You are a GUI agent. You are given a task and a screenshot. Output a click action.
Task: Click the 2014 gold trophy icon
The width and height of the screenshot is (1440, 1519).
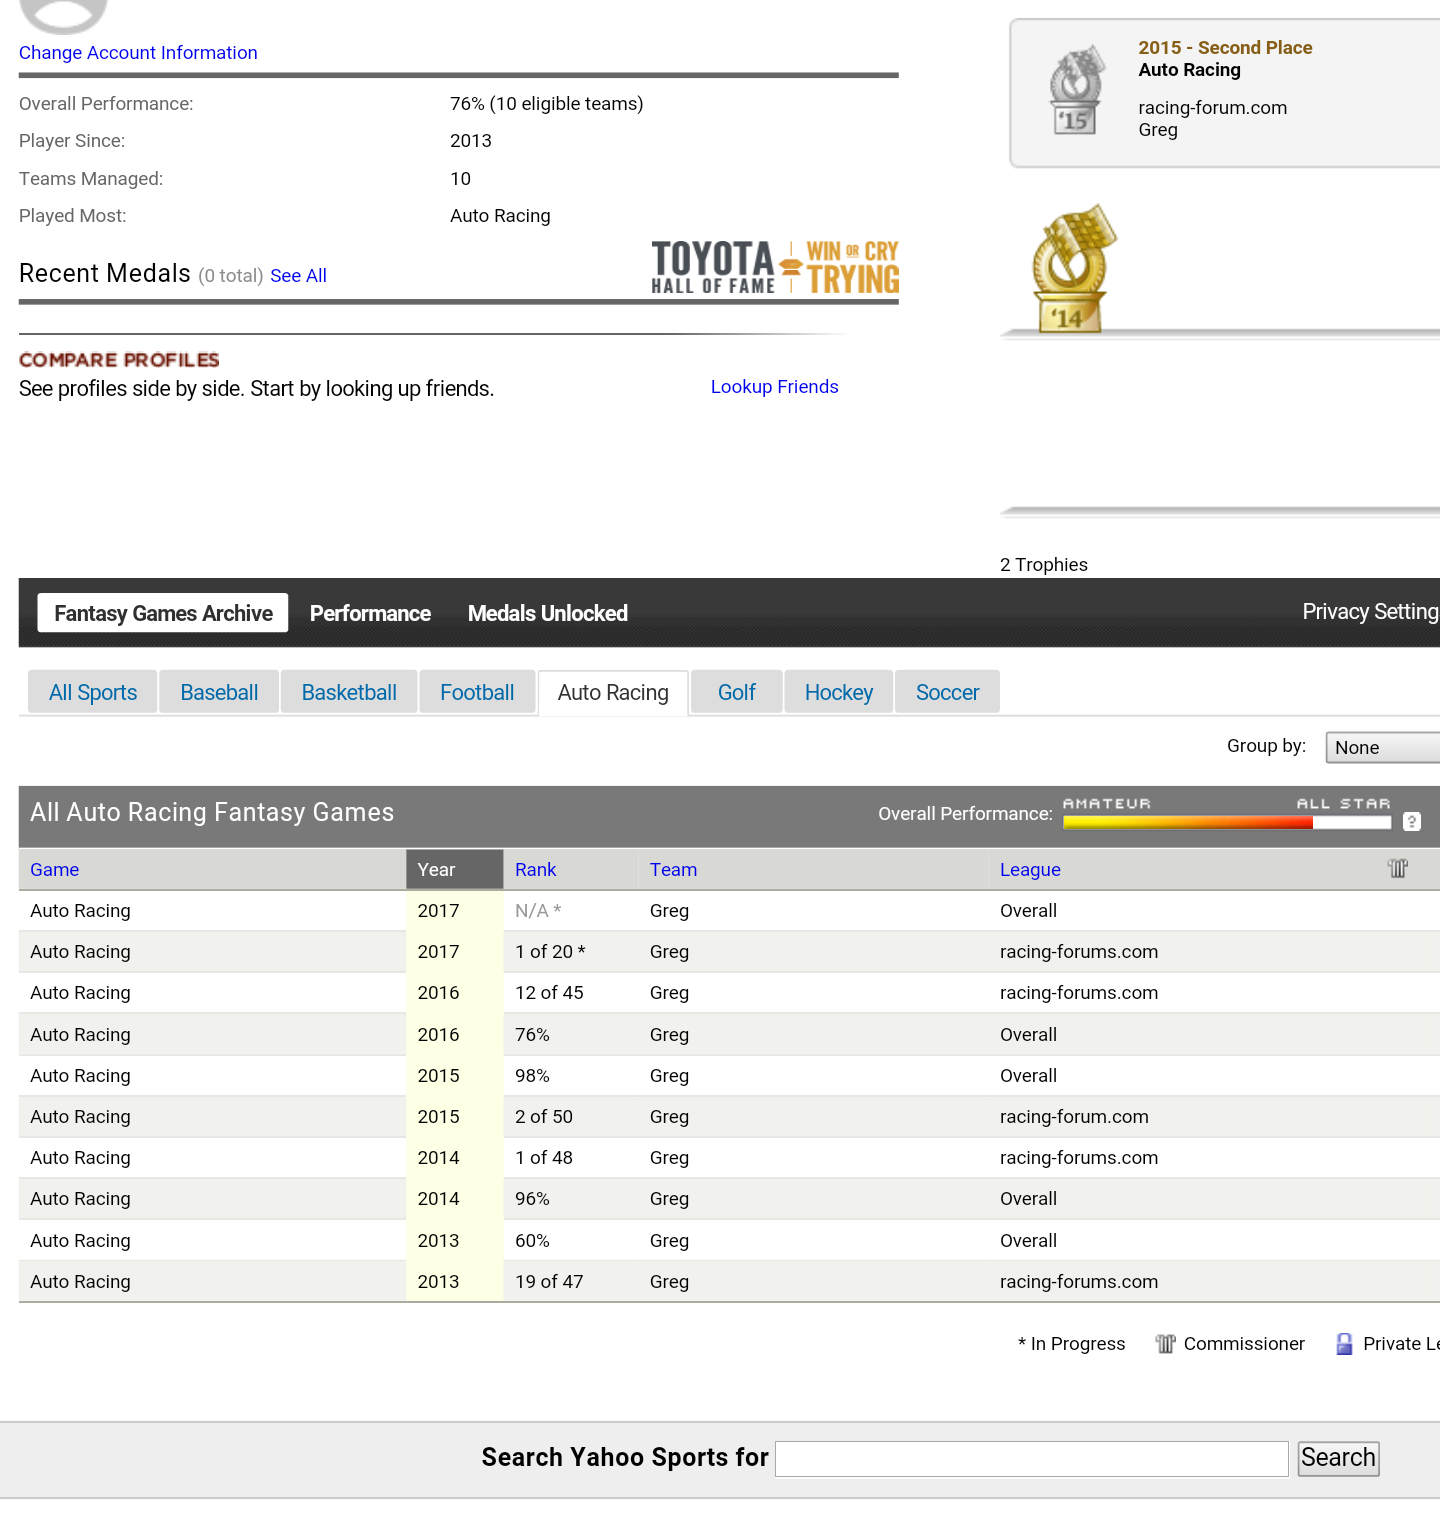[x=1072, y=270]
